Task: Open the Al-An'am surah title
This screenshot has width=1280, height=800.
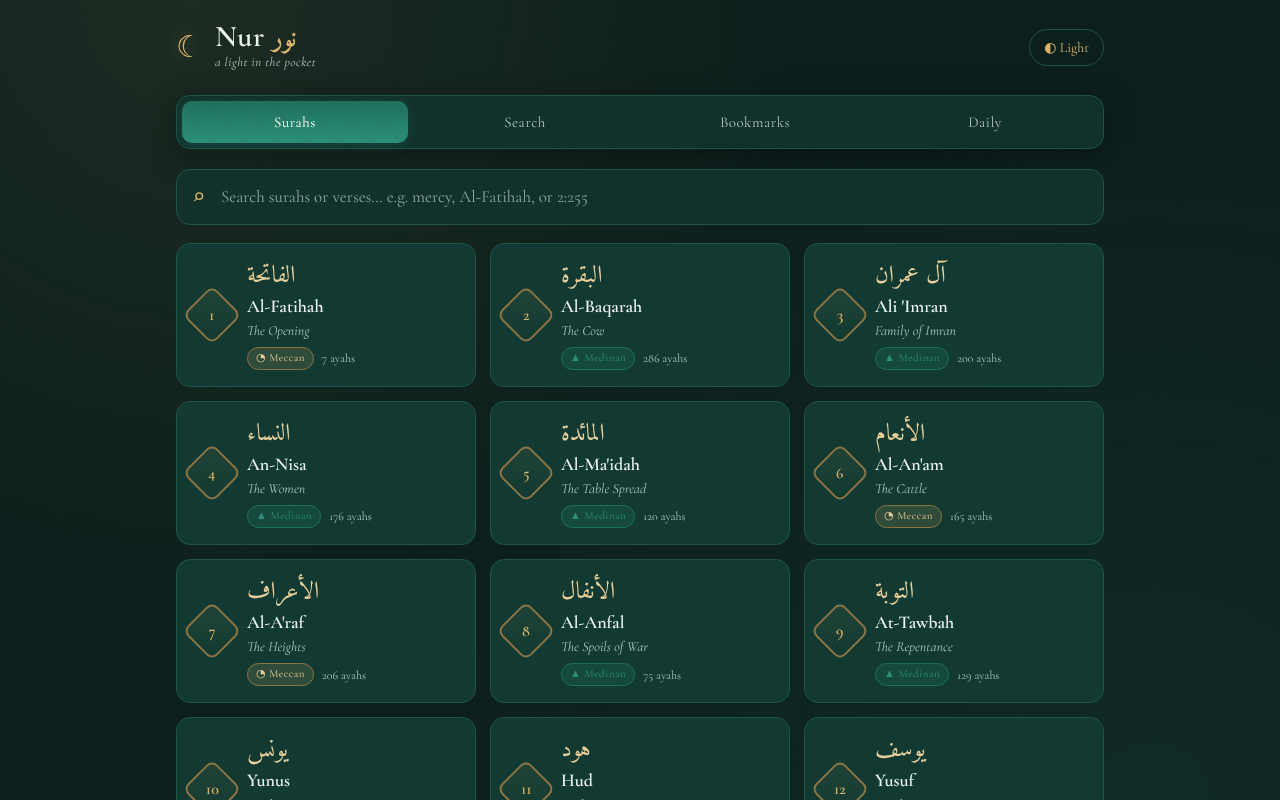Action: click(909, 464)
